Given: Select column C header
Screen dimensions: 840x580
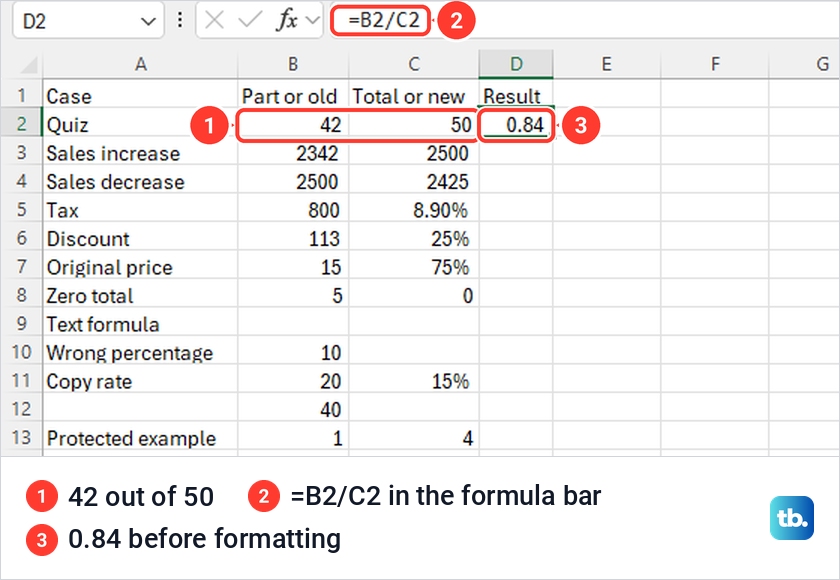Looking at the screenshot, I should [x=414, y=64].
